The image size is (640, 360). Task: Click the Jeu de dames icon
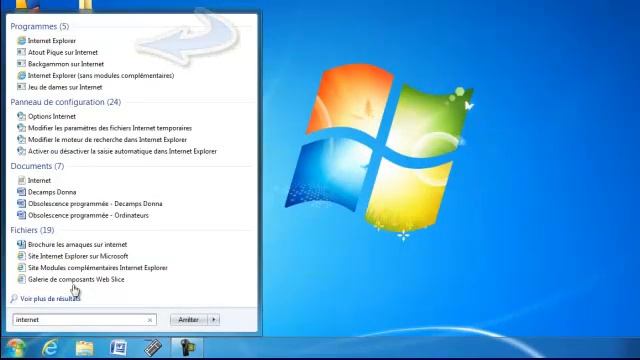pos(21,87)
